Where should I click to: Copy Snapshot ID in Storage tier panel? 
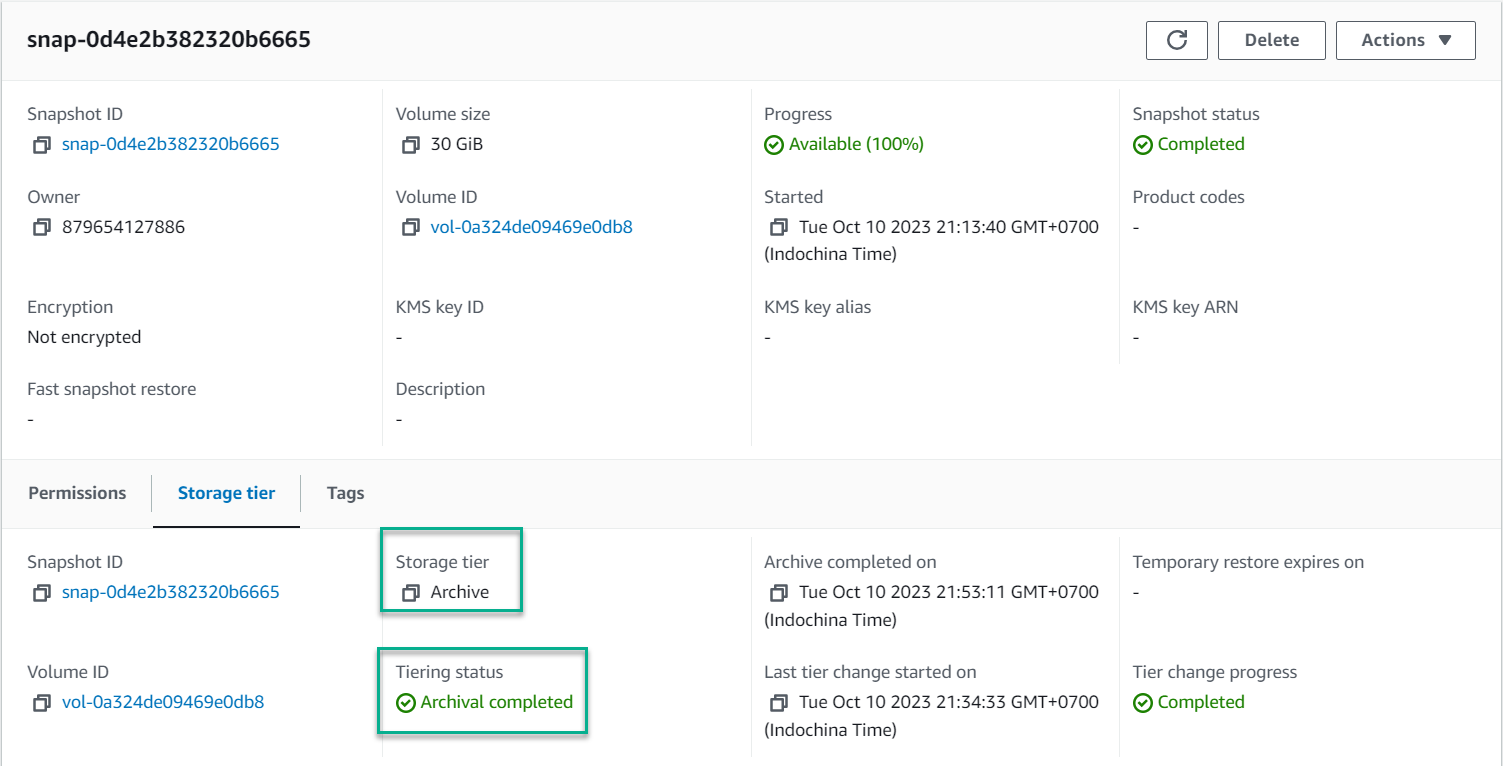click(x=41, y=593)
